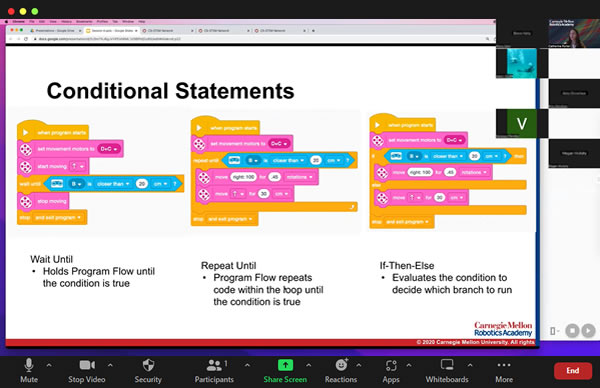Stop Video using the camera icon

tap(87, 370)
